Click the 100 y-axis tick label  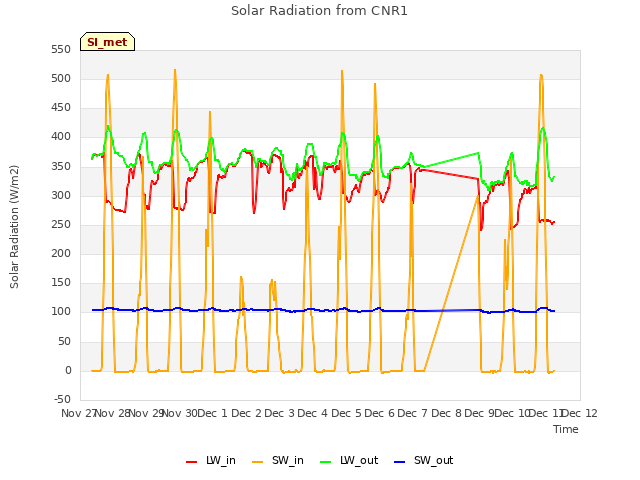tap(61, 312)
